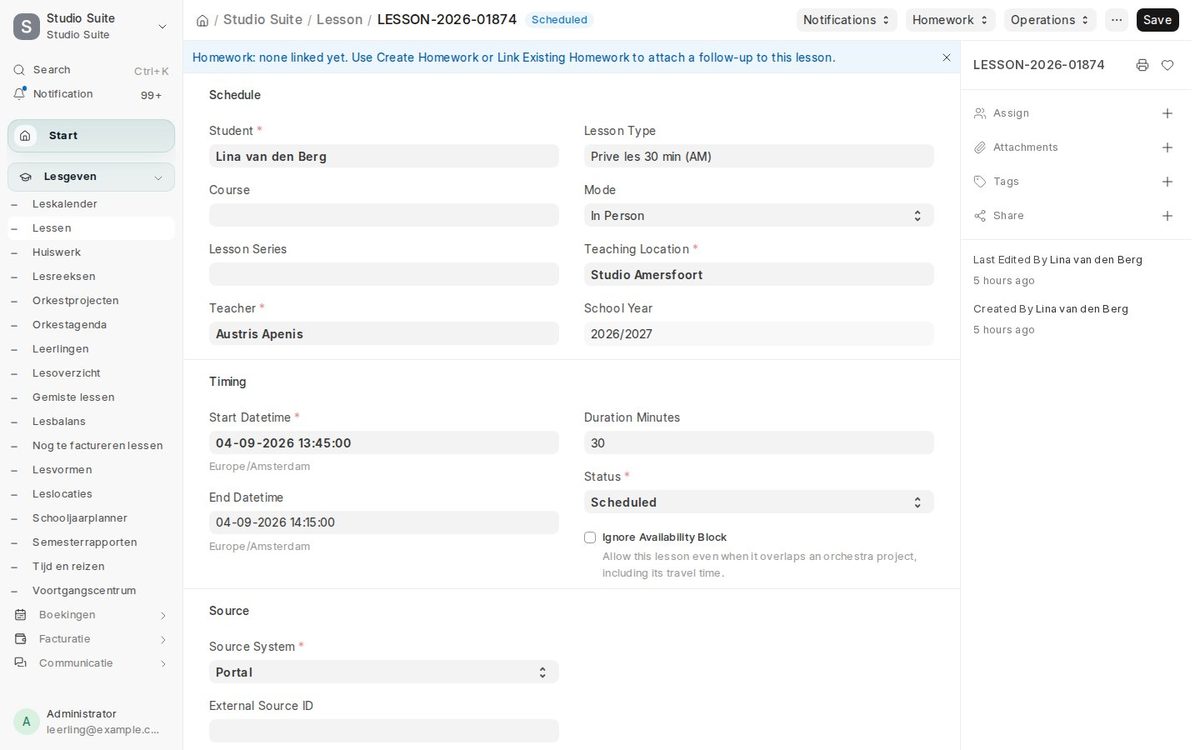Click the Start Datetime field
Image resolution: width=1200 pixels, height=750 pixels.
pos(384,443)
